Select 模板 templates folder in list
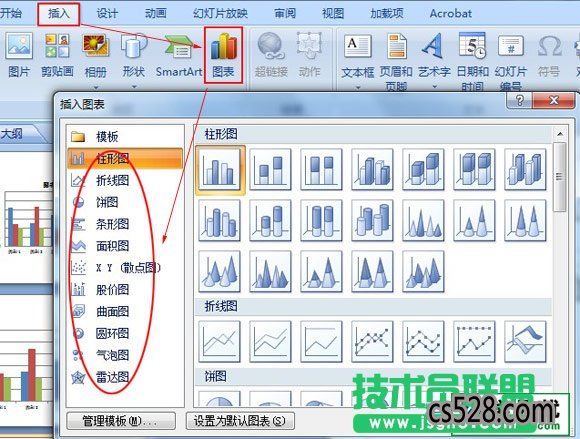Screen dimensions: 580x439 coord(125,136)
